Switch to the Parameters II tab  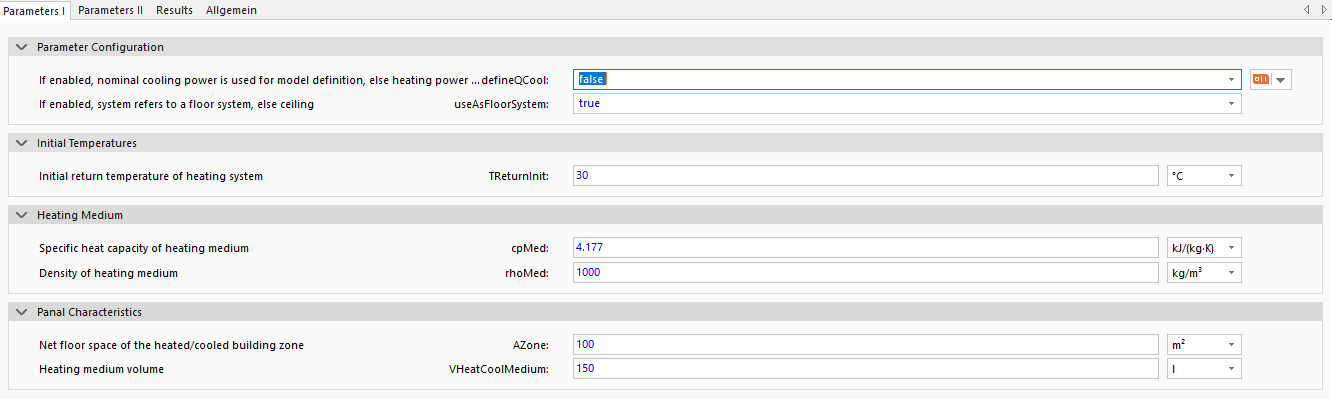110,10
